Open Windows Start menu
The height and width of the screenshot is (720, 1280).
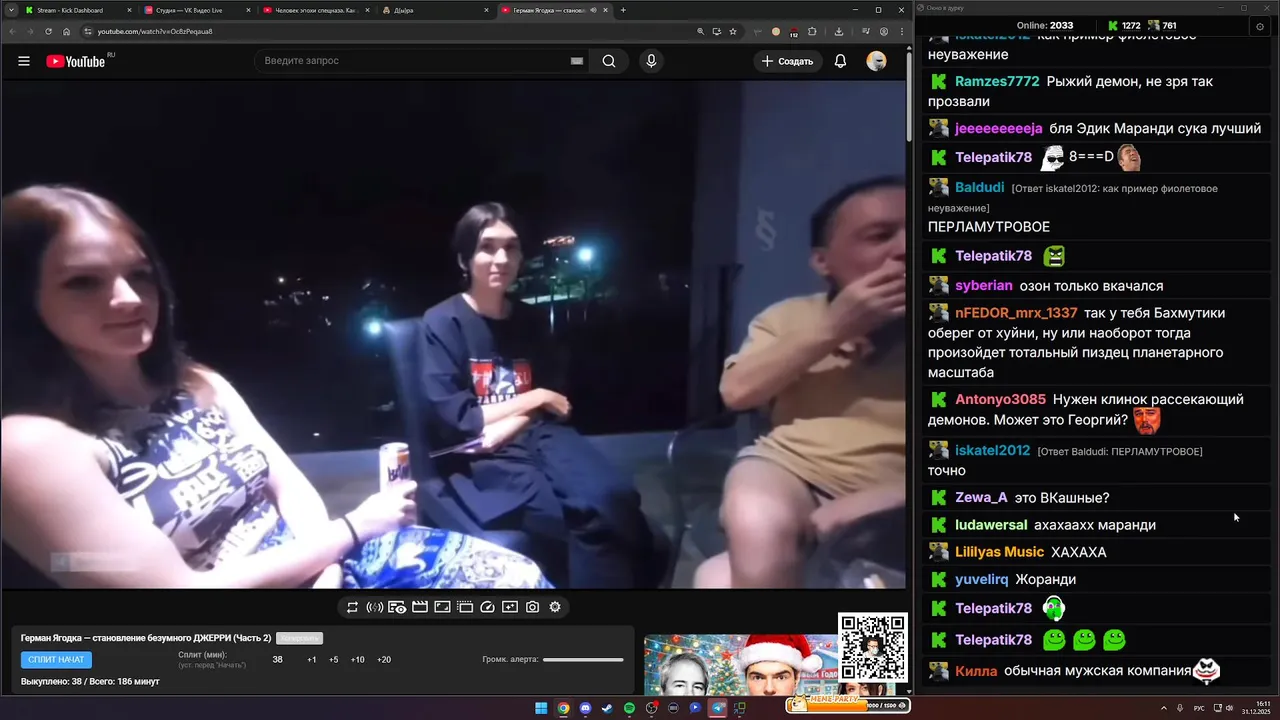(541, 708)
